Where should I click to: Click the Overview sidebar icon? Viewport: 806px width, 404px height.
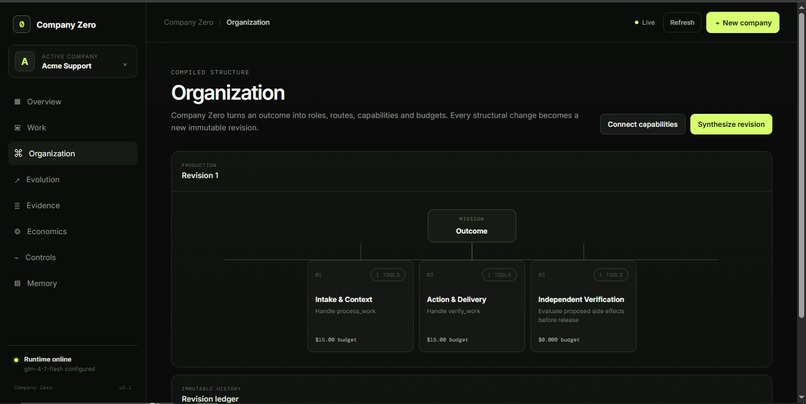[x=17, y=102]
